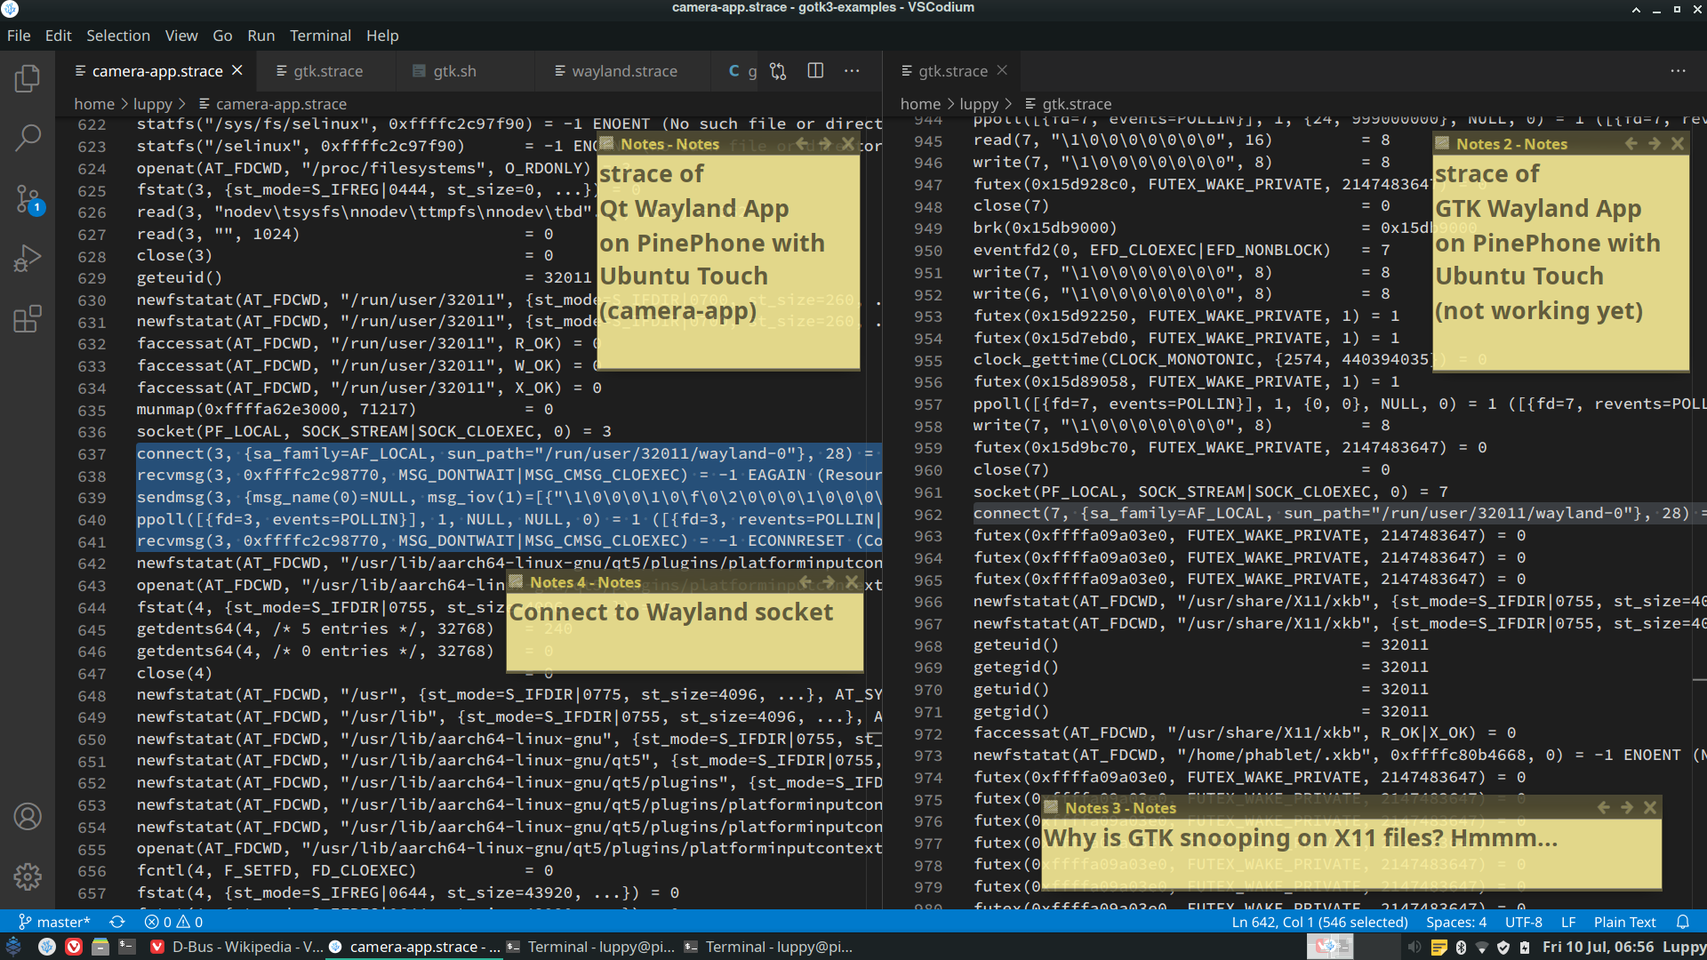Open the Terminal menu
The width and height of the screenshot is (1707, 960).
click(320, 35)
